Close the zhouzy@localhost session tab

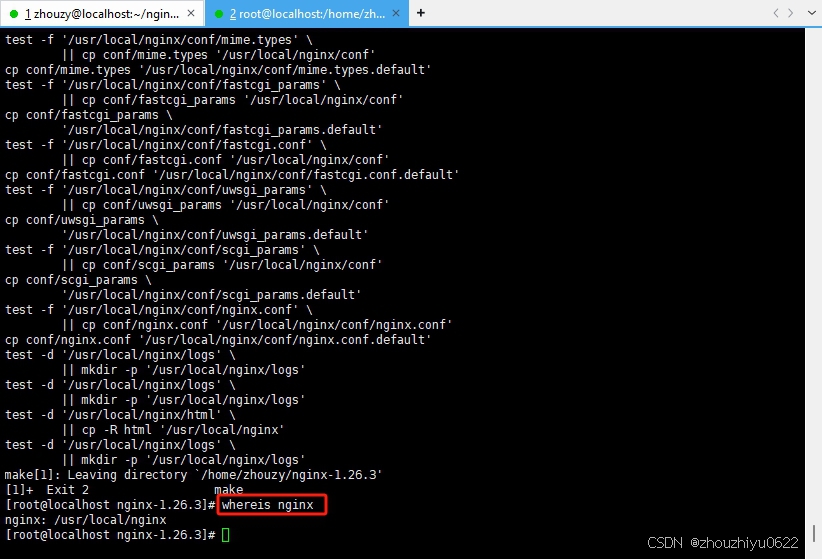(x=191, y=14)
